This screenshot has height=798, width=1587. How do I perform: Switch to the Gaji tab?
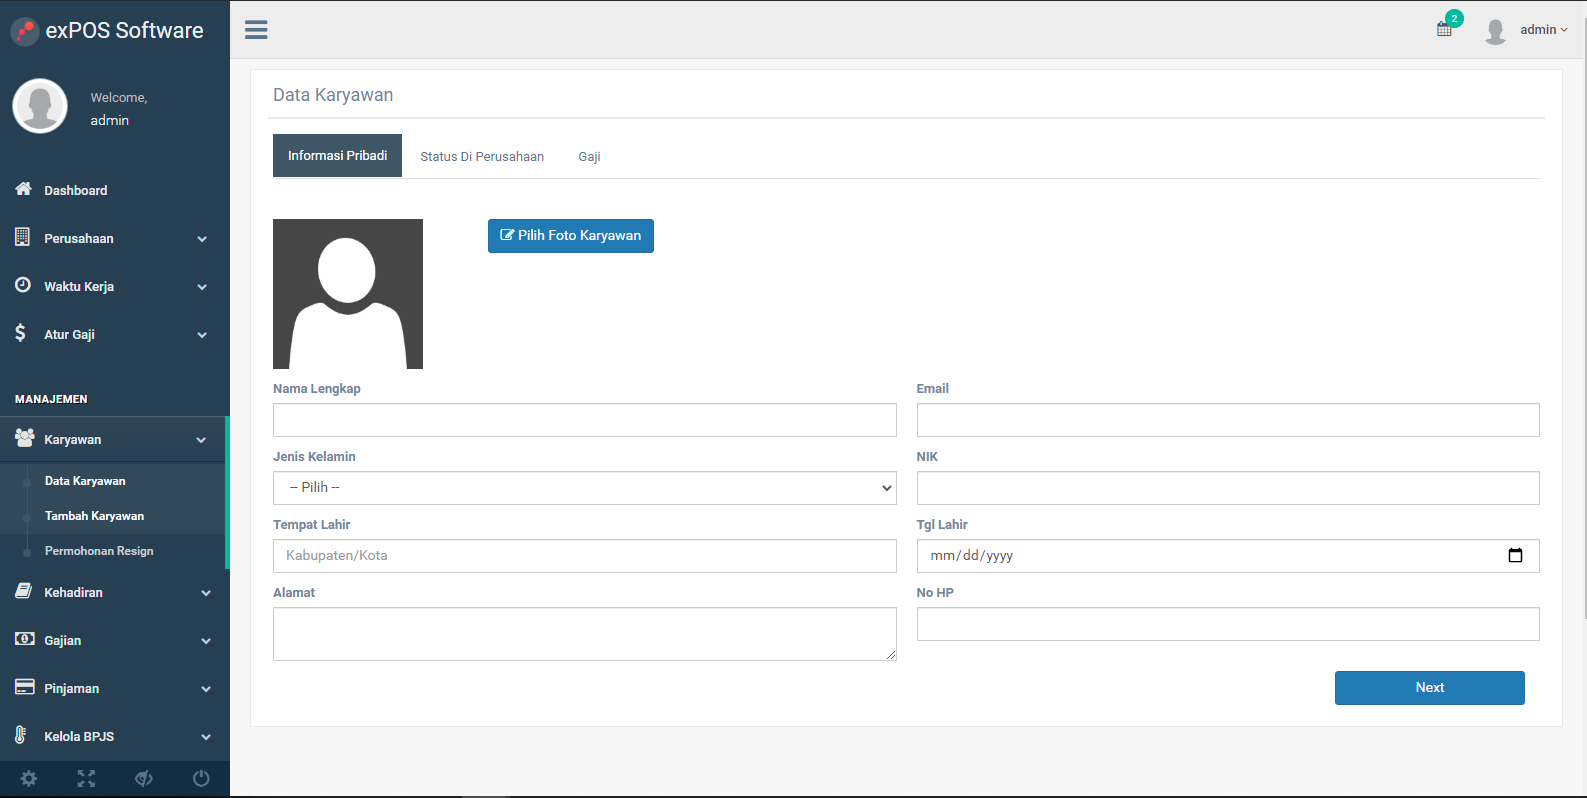tap(589, 157)
